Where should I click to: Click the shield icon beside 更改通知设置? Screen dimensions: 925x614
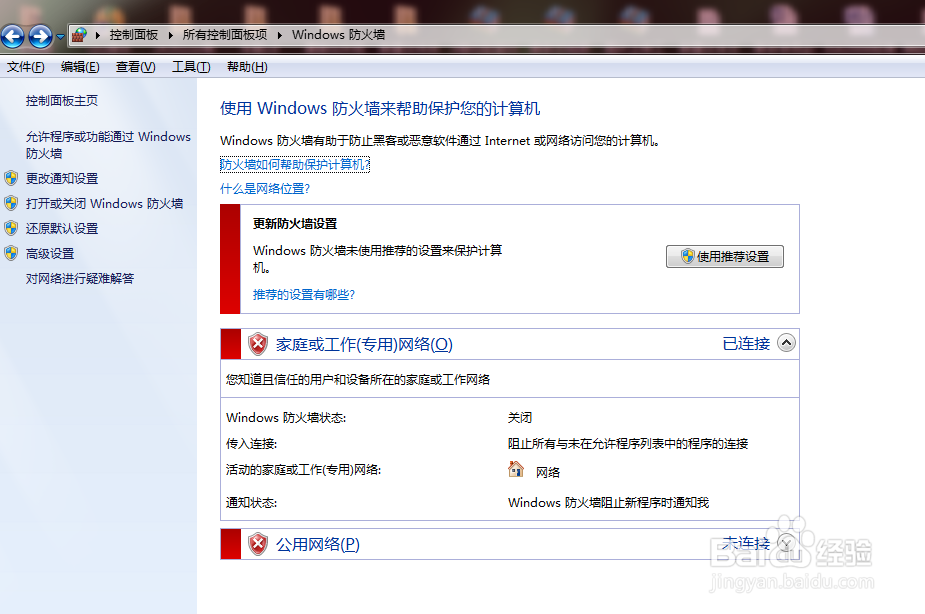tap(11, 178)
